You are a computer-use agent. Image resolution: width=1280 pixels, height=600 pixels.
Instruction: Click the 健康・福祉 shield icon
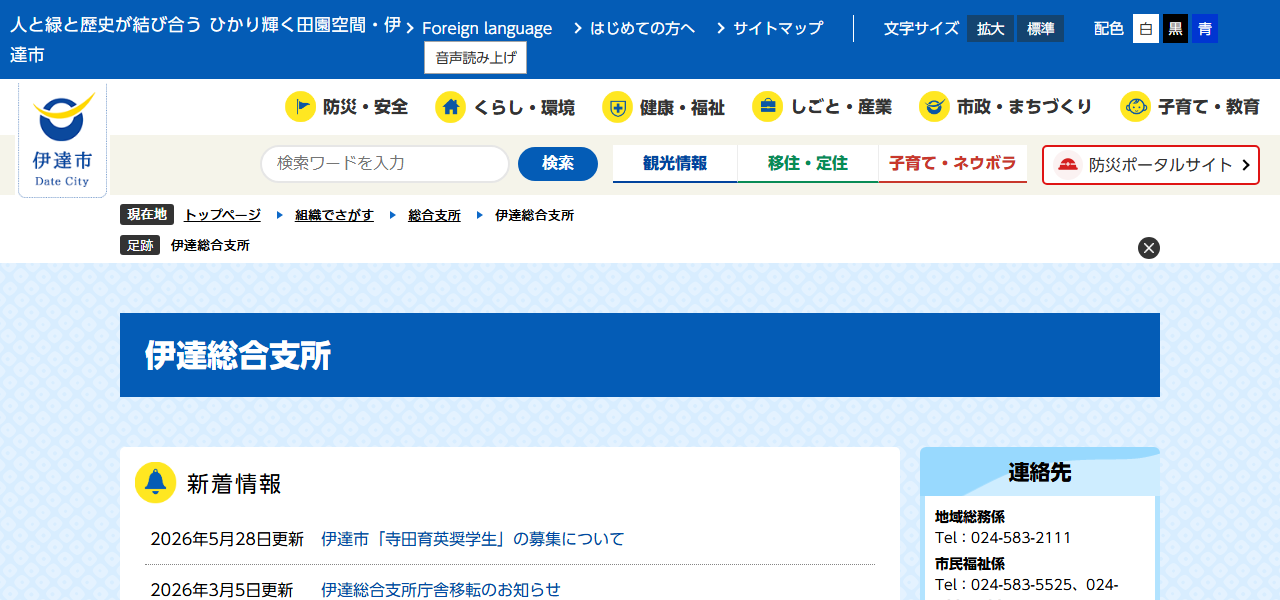coord(617,106)
